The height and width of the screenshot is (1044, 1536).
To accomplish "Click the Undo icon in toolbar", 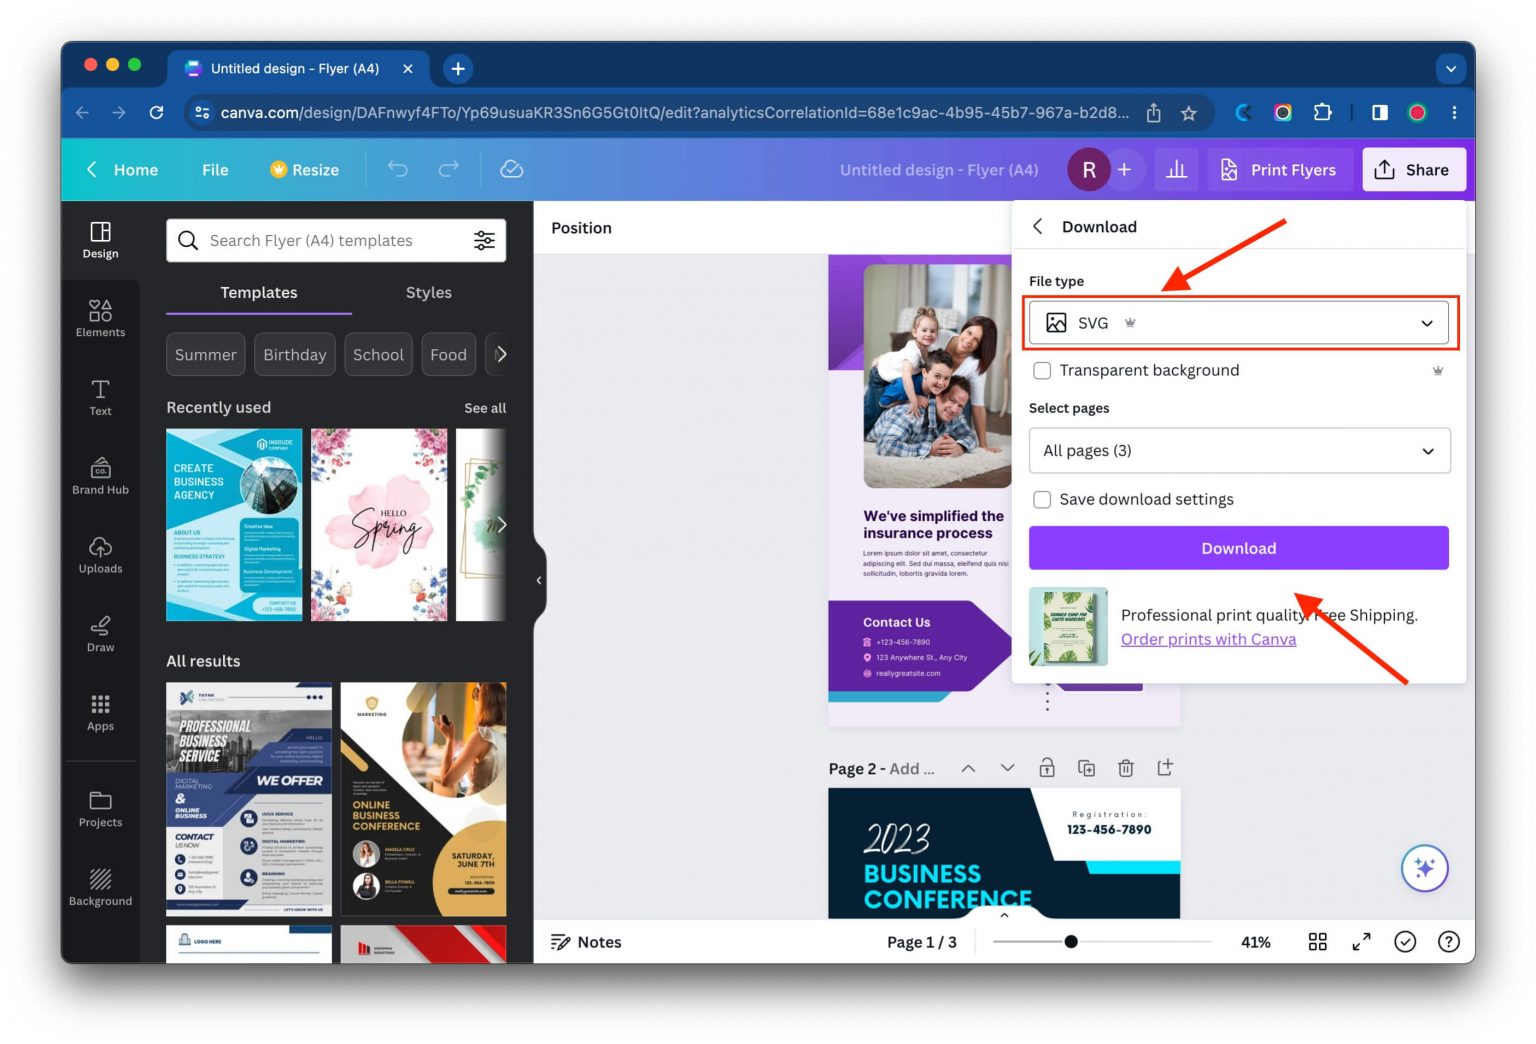I will tap(397, 169).
